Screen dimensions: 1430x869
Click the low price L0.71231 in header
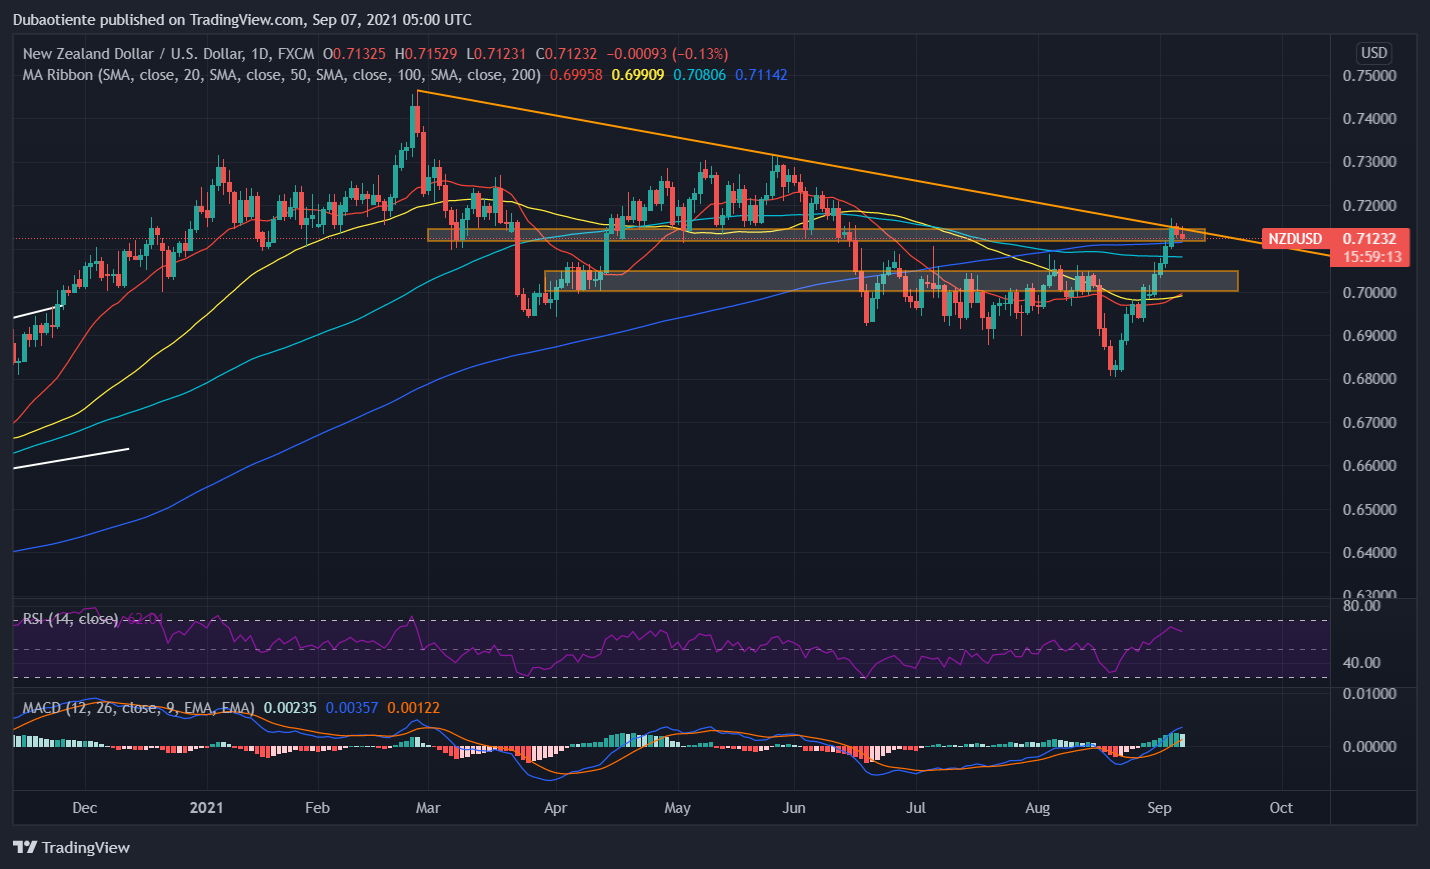coord(497,54)
